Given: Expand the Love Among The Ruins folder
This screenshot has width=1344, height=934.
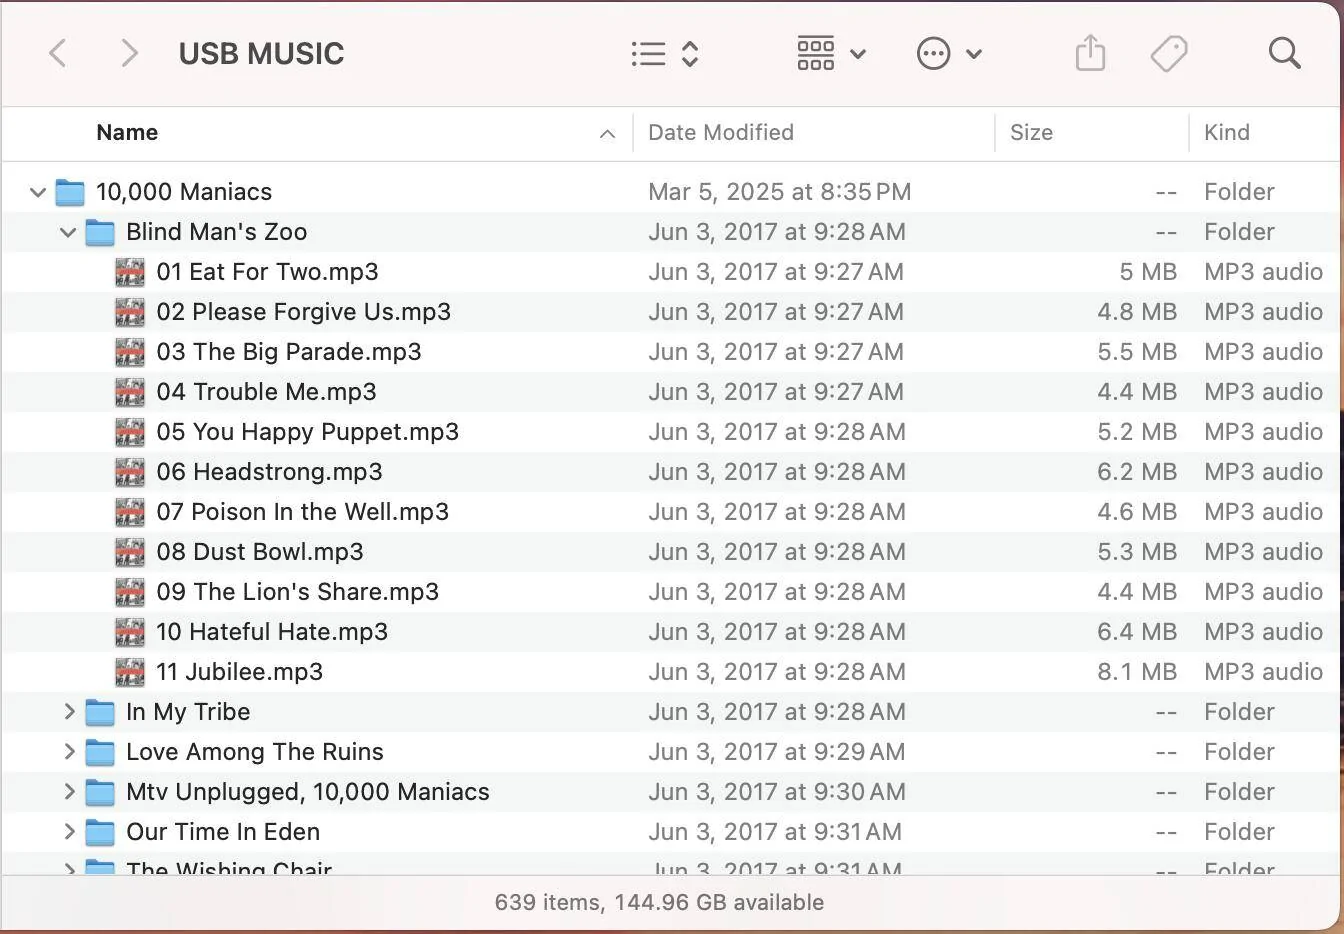Looking at the screenshot, I should point(69,752).
